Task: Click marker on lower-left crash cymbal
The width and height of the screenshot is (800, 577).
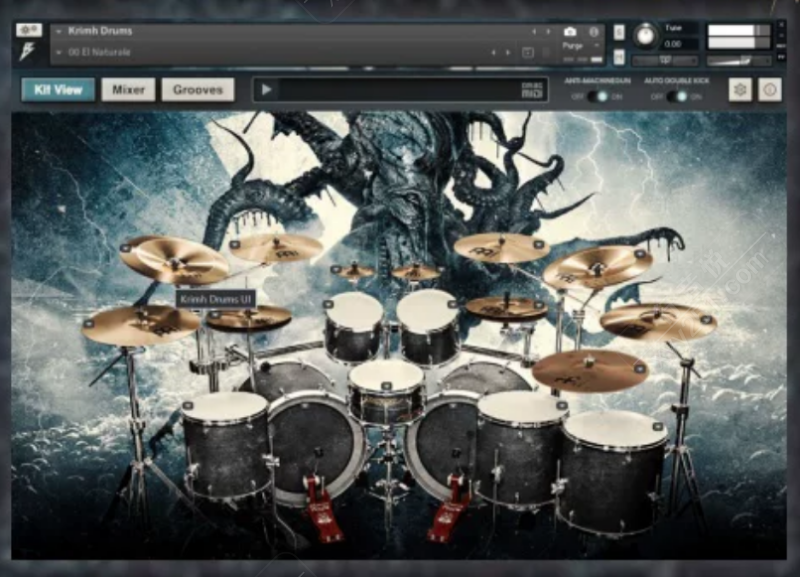Action: click(89, 323)
